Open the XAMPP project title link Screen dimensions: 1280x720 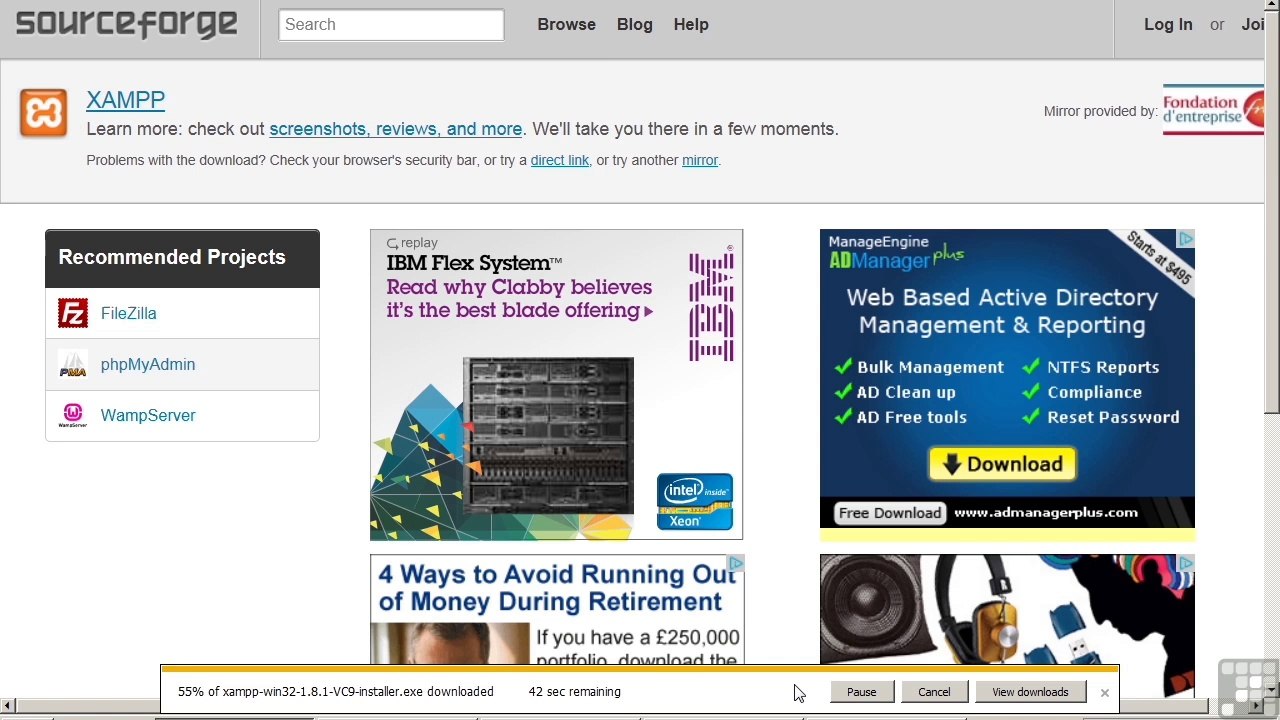pos(126,100)
